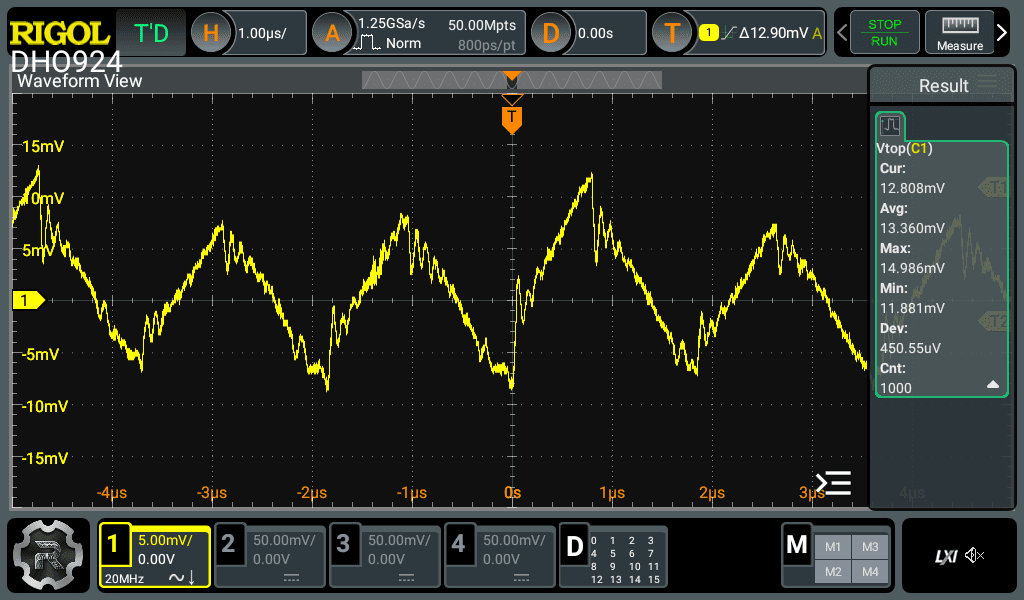
Task: Click the Avg value 13.360mV
Action: 912,228
